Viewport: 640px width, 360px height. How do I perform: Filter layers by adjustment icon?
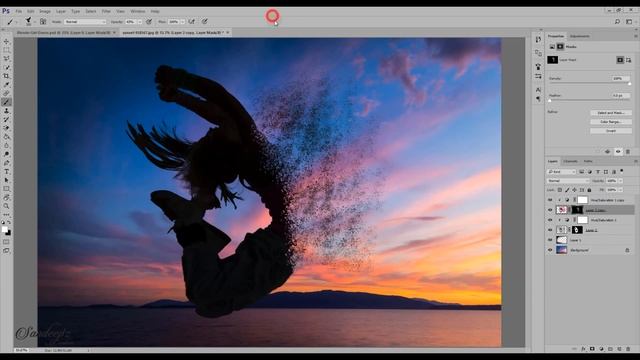pos(589,172)
